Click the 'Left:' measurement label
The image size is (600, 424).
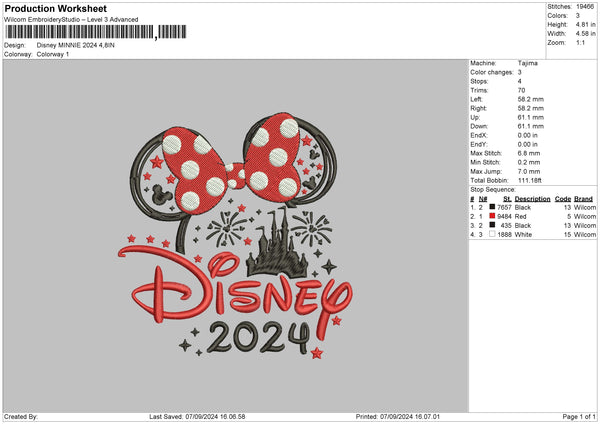coord(477,99)
